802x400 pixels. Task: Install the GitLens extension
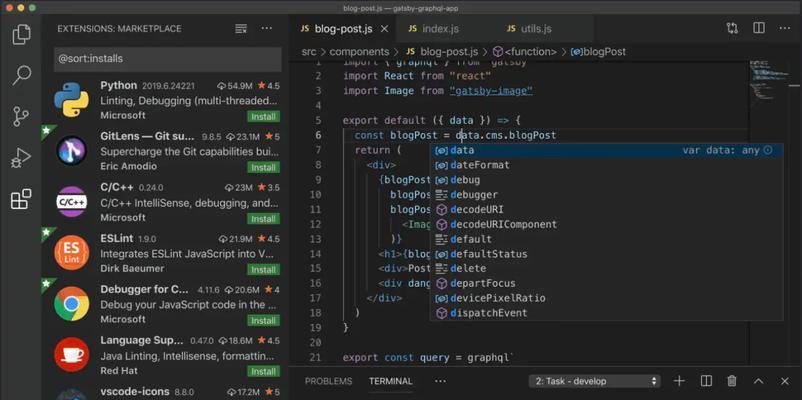263,167
